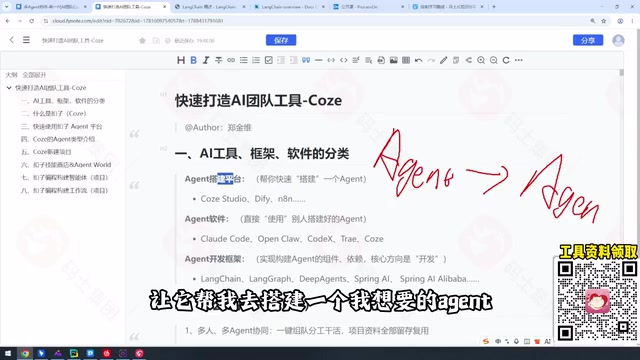Insert a table from the toolbar

point(406,60)
